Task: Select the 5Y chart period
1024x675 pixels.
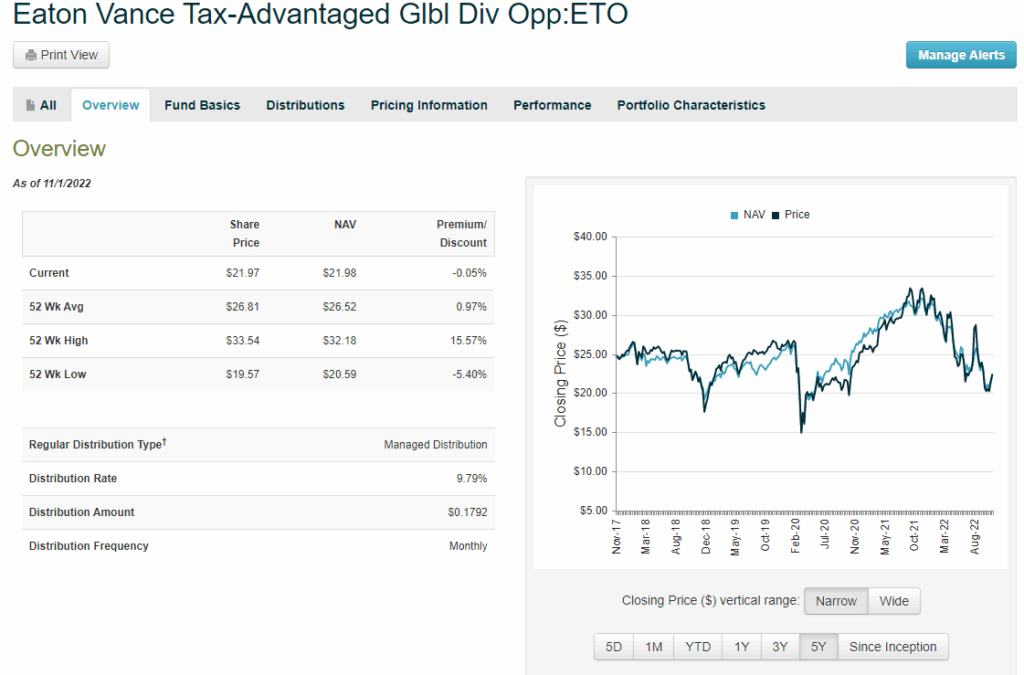Action: click(x=819, y=647)
